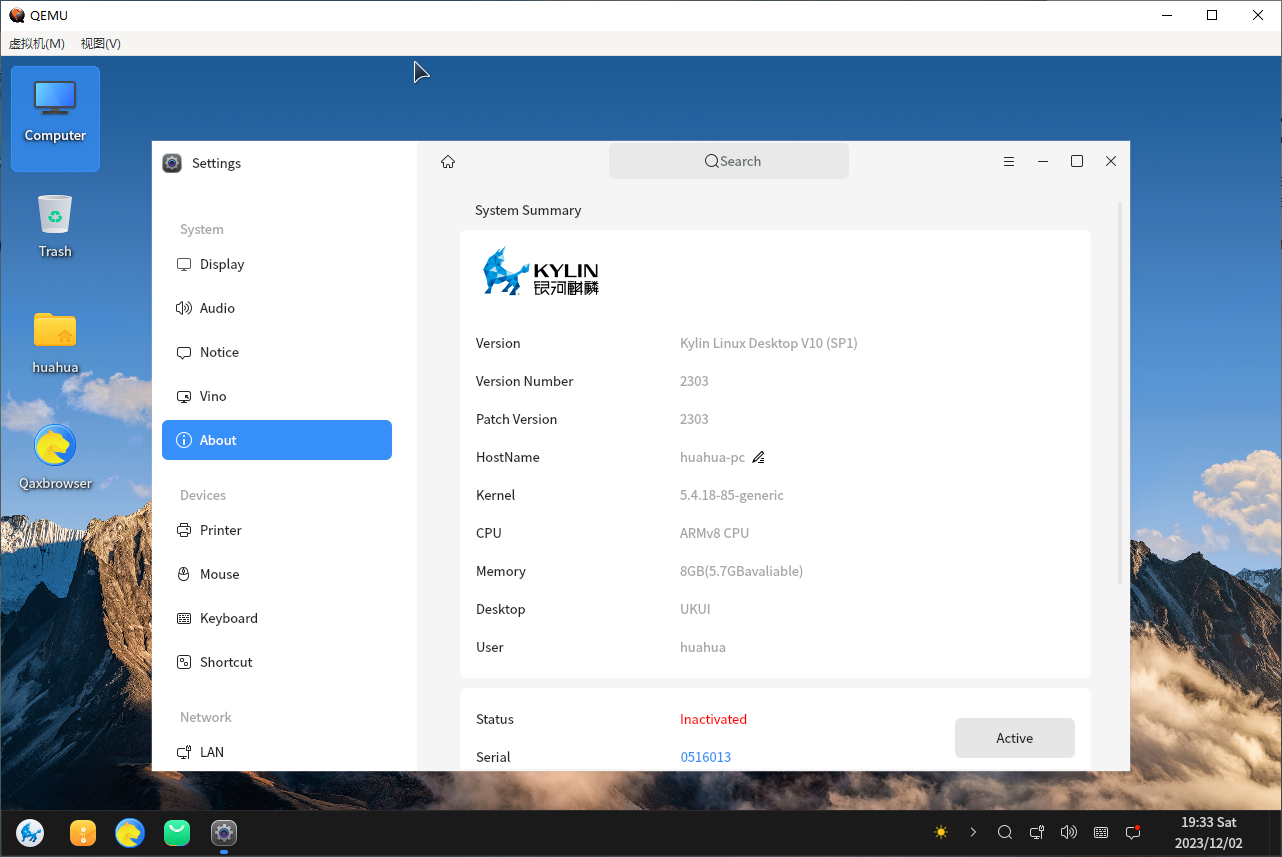This screenshot has width=1282, height=857.
Task: Click the 'System Summary' heading
Action: [x=528, y=210]
